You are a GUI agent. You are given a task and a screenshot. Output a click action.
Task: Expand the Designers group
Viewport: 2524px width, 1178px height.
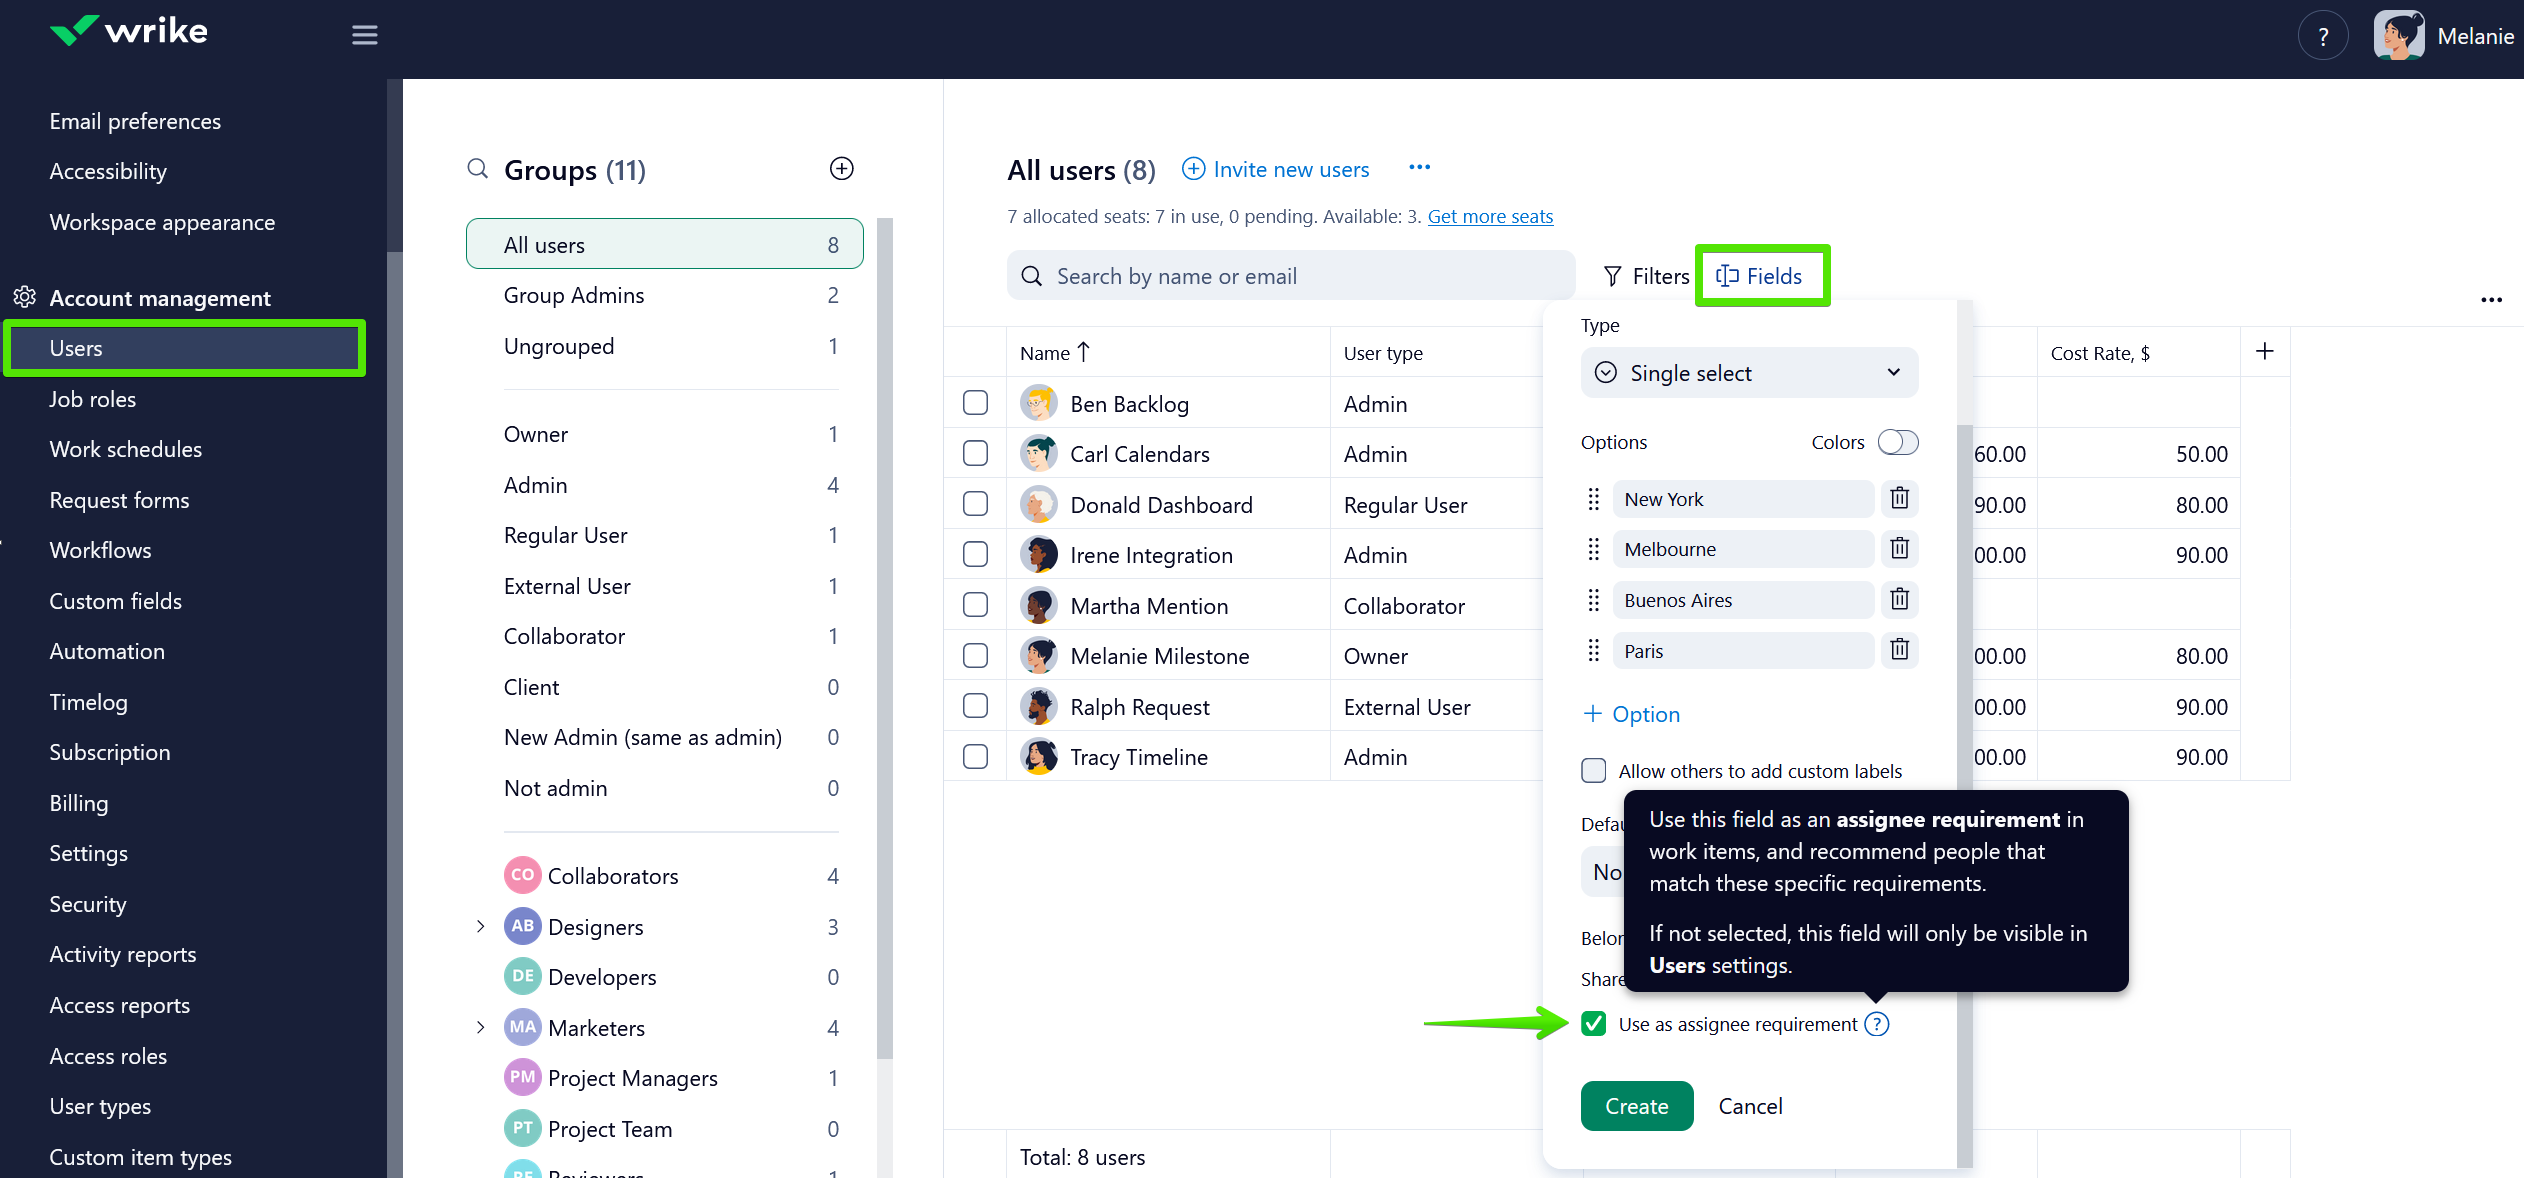click(481, 927)
